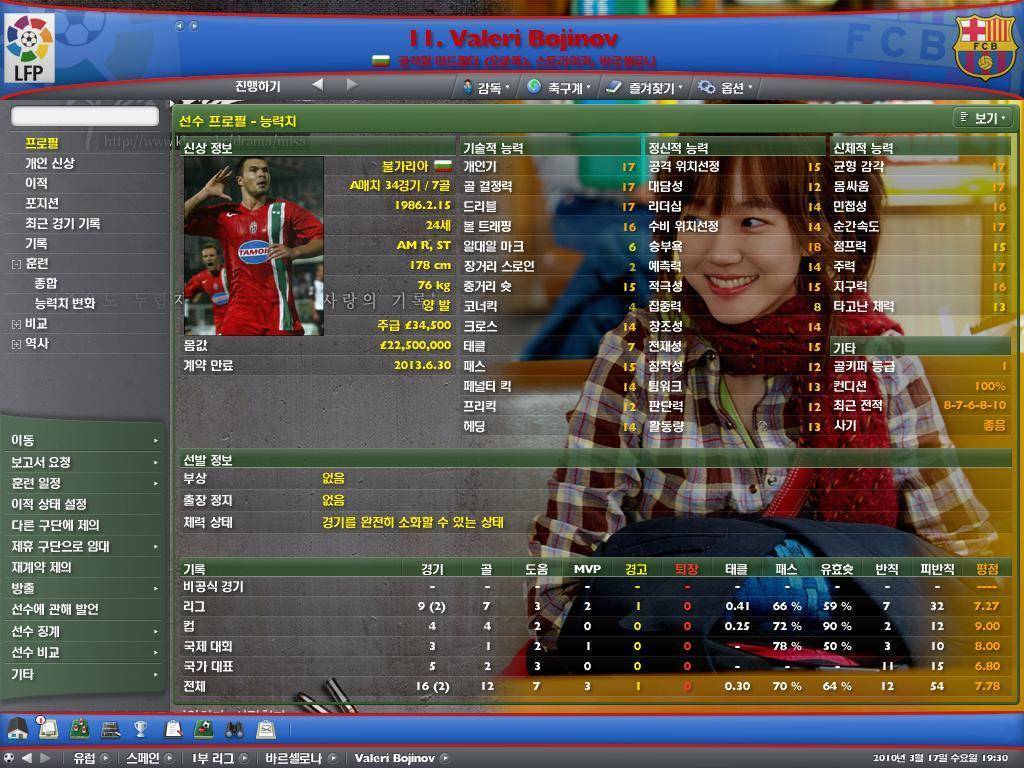Click the 바르셀로나 breadcrumb link
The image size is (1024, 768).
291,758
